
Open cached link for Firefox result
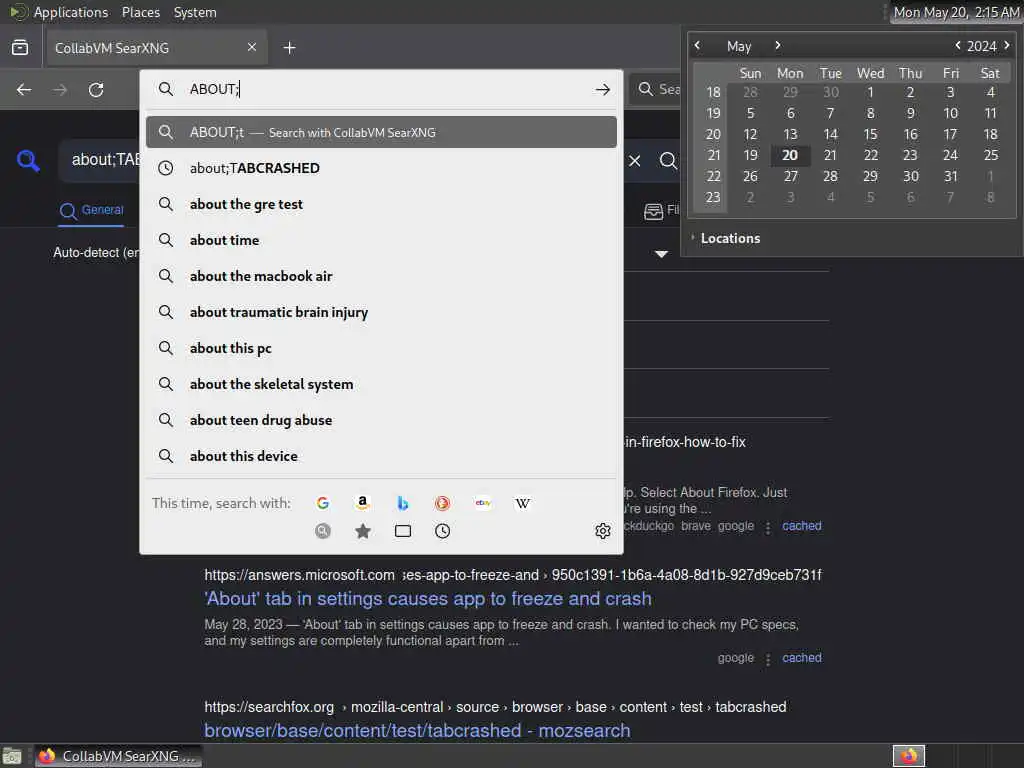click(802, 526)
